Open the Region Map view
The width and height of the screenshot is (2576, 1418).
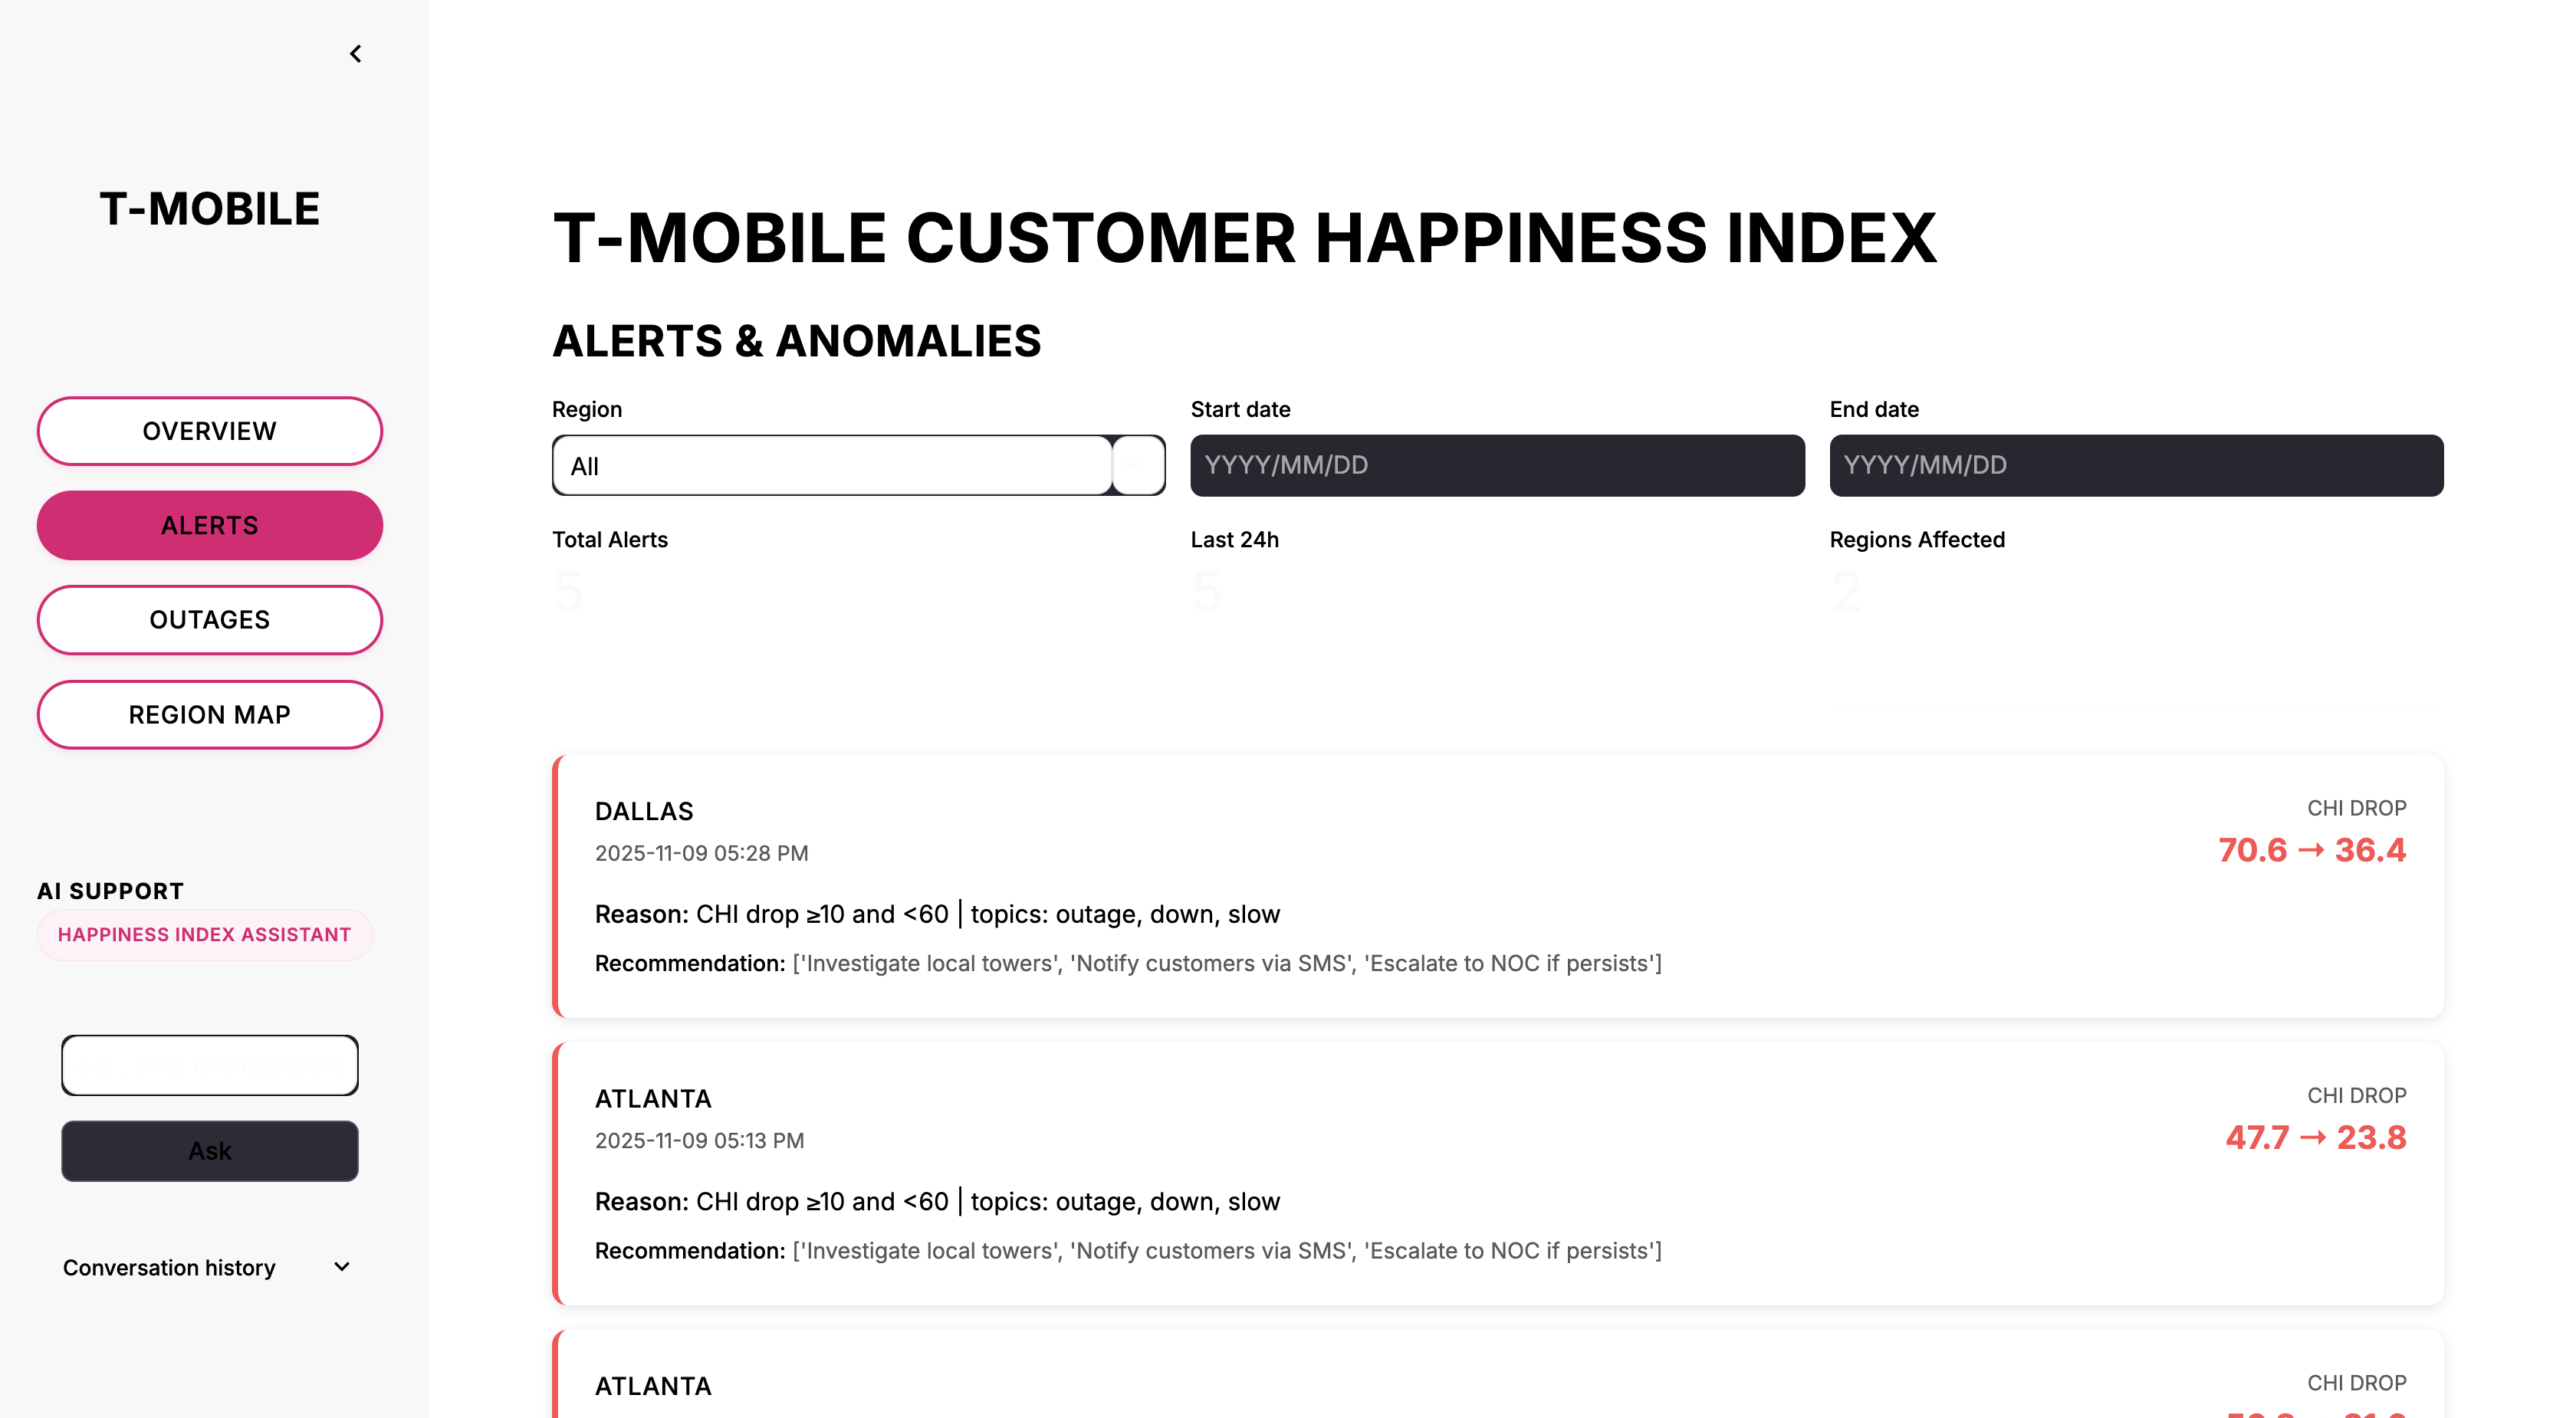210,715
